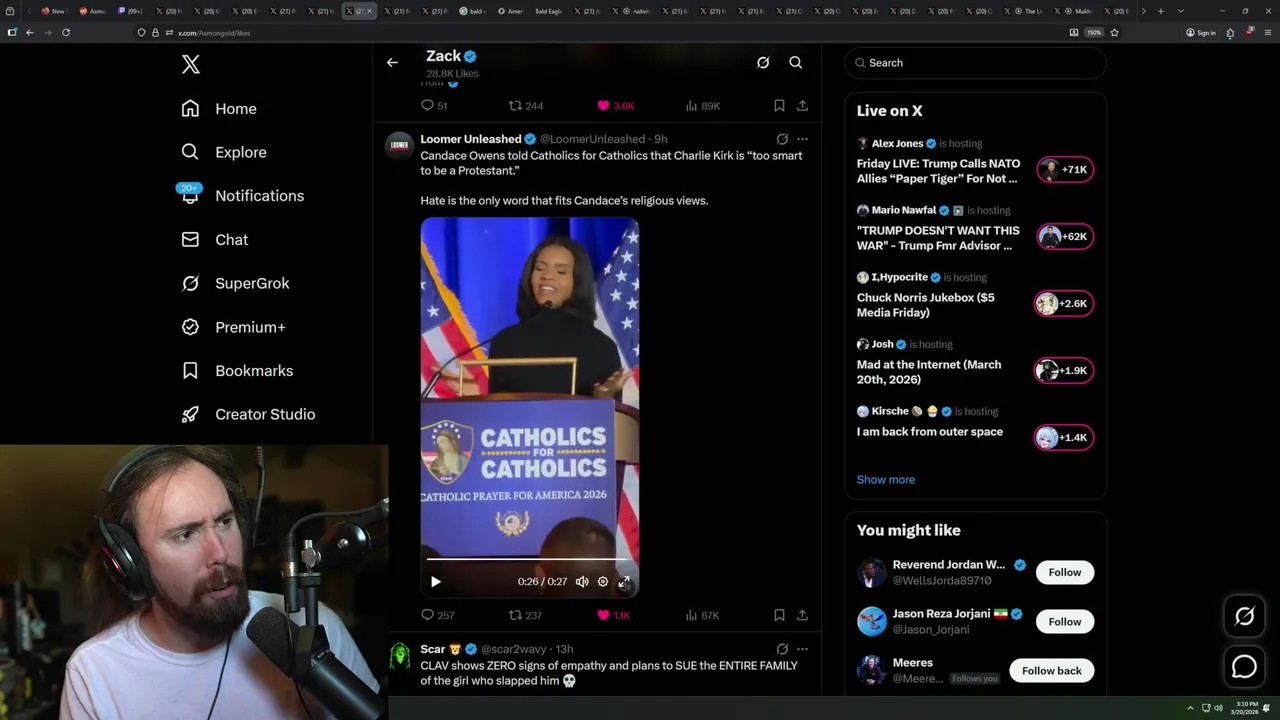Image resolution: width=1280 pixels, height=720 pixels.
Task: Open Chat in the sidebar
Action: tap(215, 240)
